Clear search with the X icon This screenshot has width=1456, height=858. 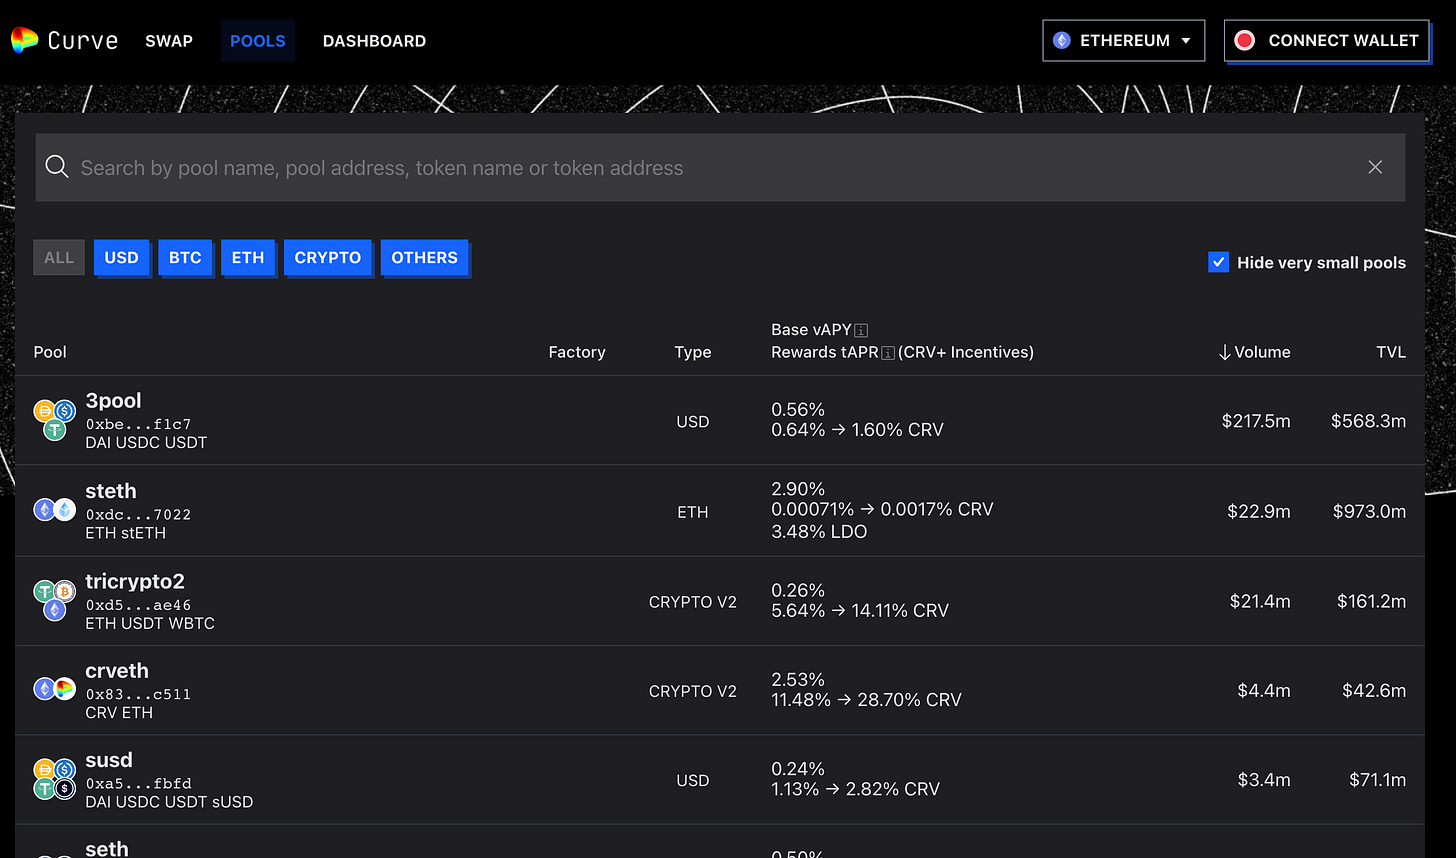coord(1375,167)
